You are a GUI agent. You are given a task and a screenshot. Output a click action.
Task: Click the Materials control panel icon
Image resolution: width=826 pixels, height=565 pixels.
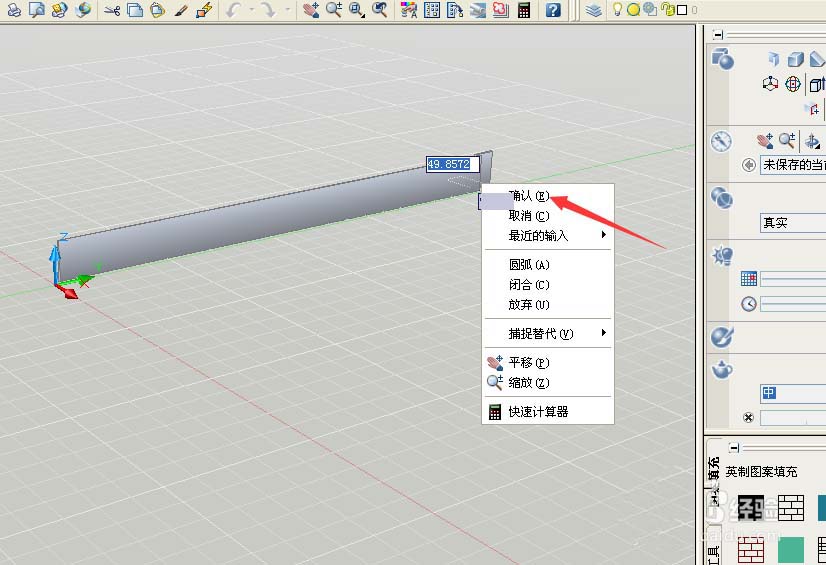coord(722,337)
